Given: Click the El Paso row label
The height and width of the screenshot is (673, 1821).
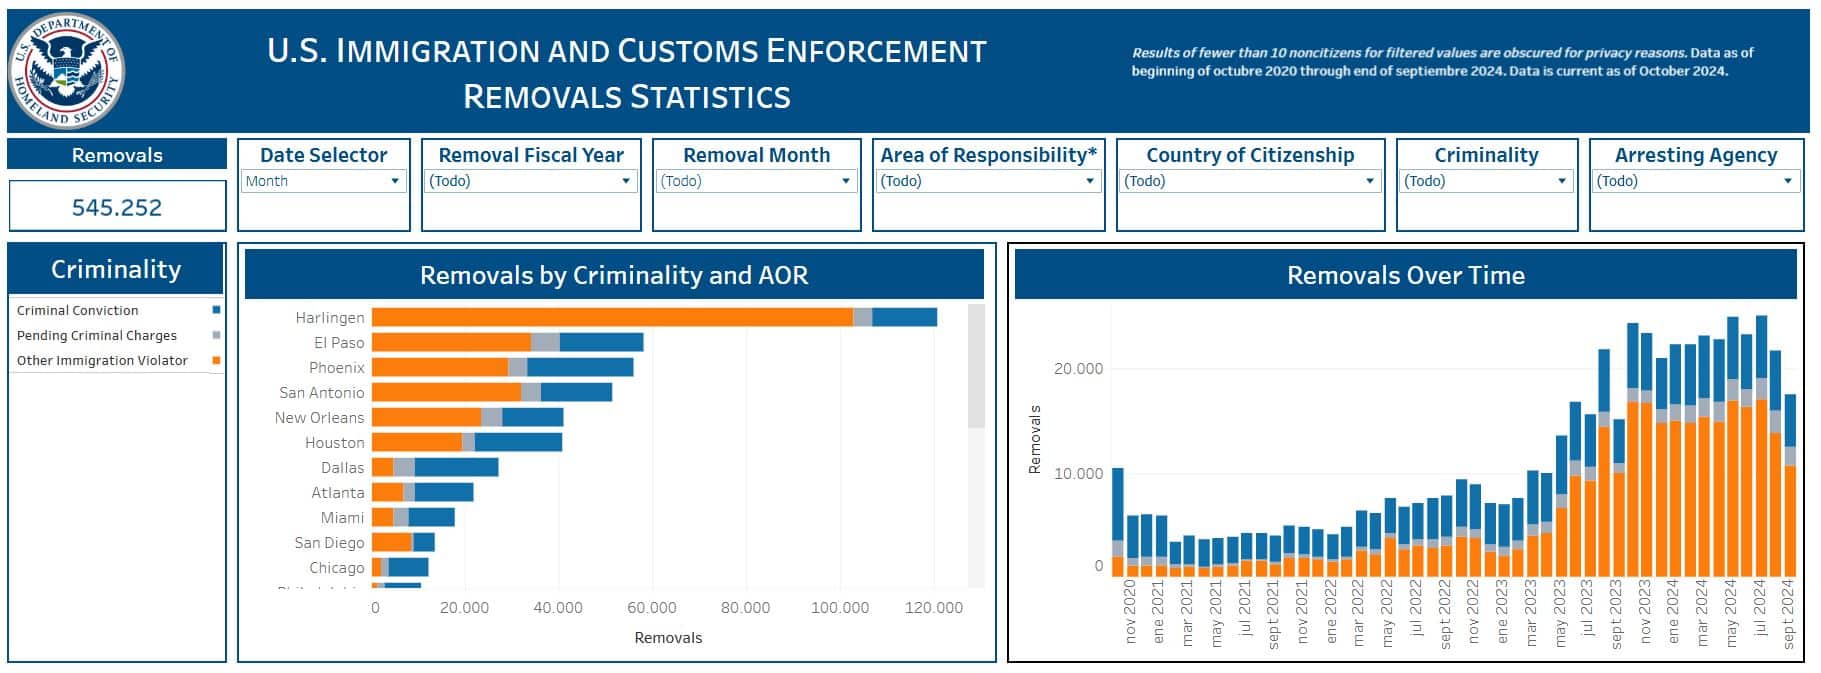Looking at the screenshot, I should [339, 342].
